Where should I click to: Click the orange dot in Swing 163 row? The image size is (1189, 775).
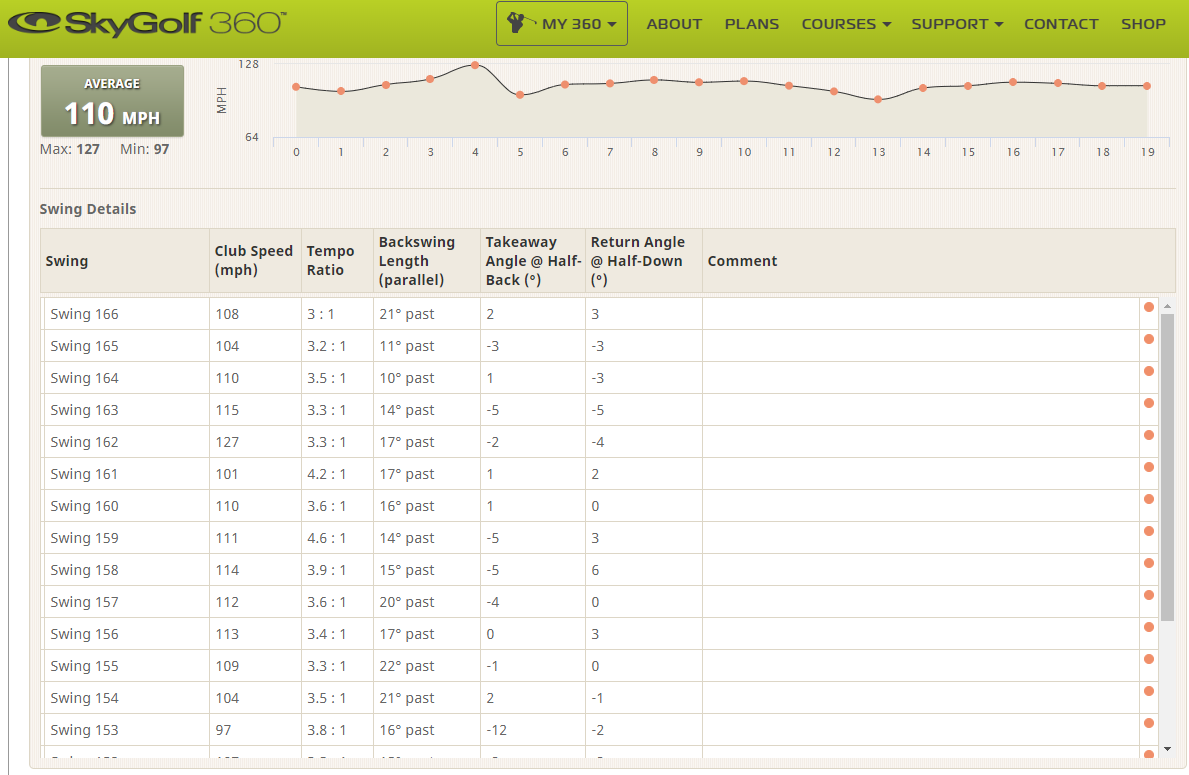click(1149, 403)
